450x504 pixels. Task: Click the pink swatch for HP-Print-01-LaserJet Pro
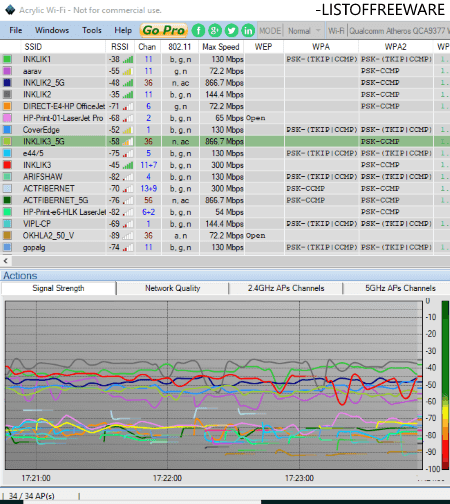(x=7, y=118)
